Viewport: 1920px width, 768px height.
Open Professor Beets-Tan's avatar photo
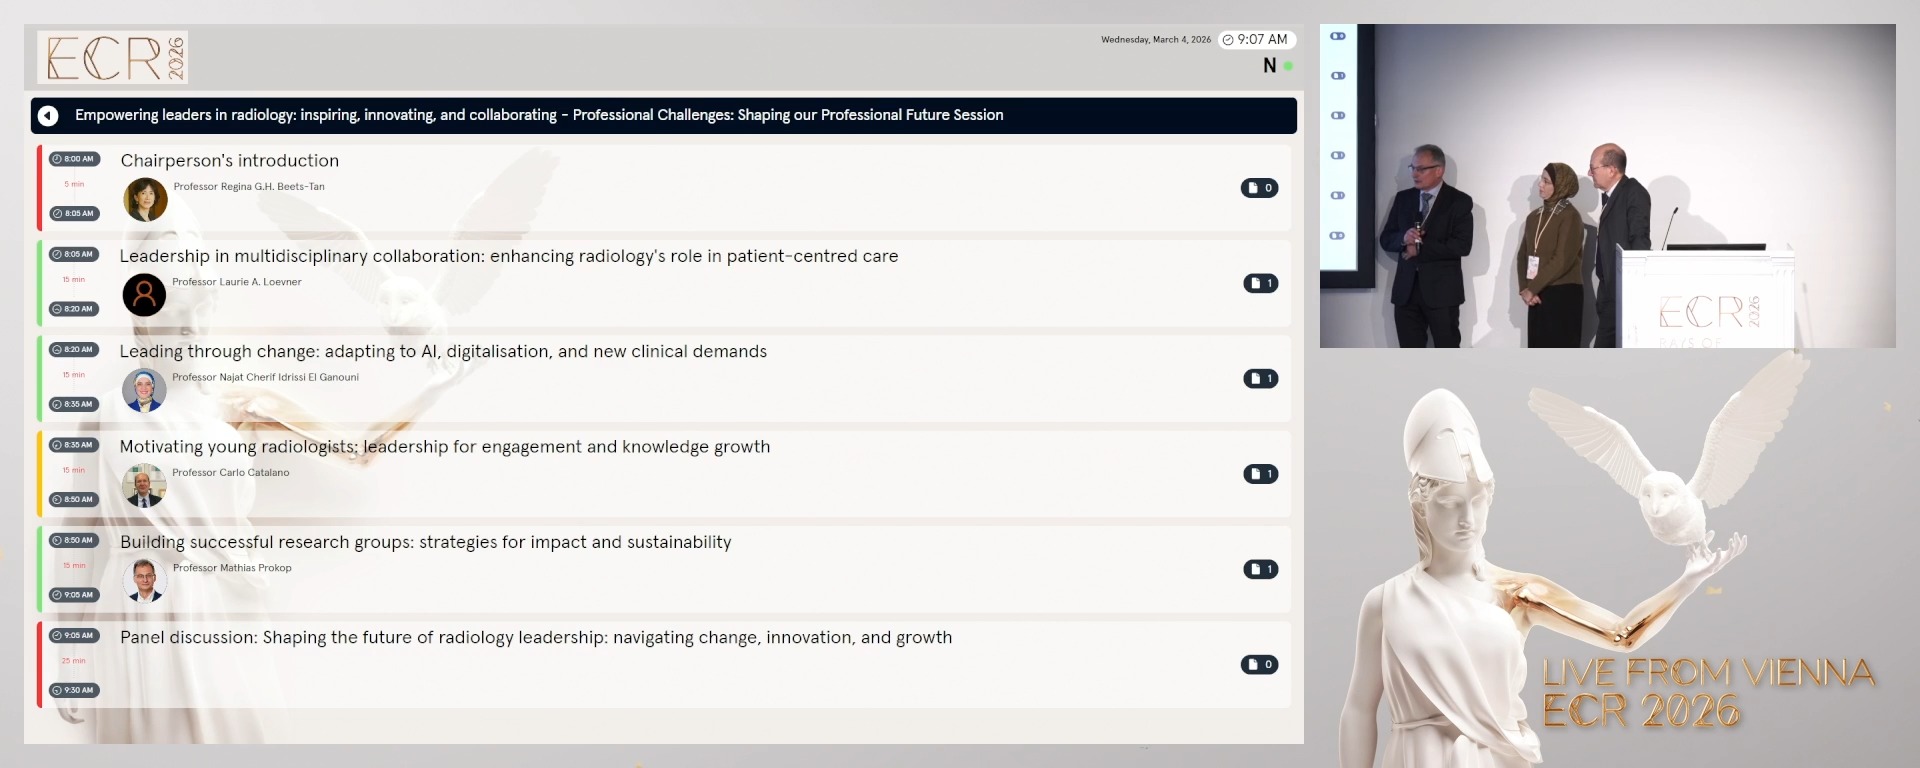coord(144,200)
